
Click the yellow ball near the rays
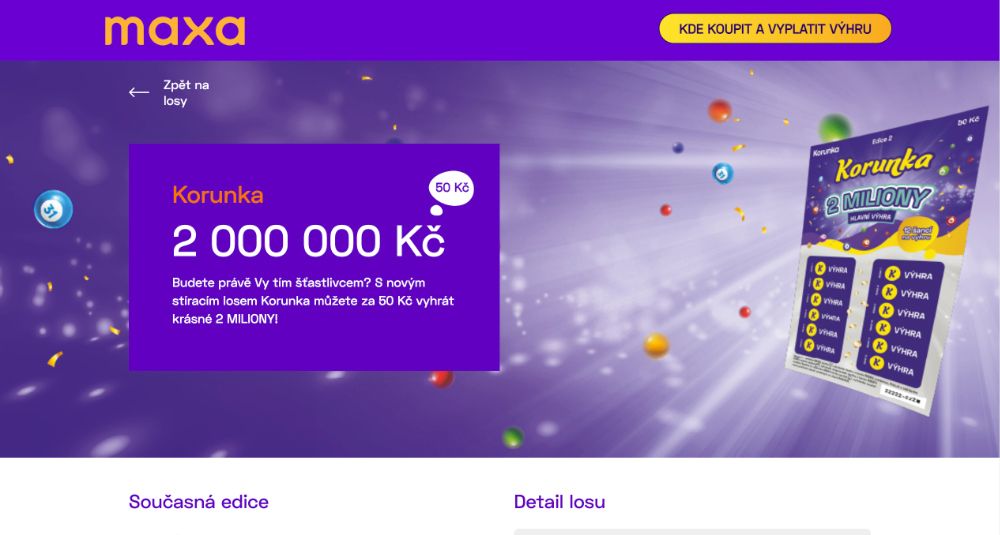tap(656, 345)
